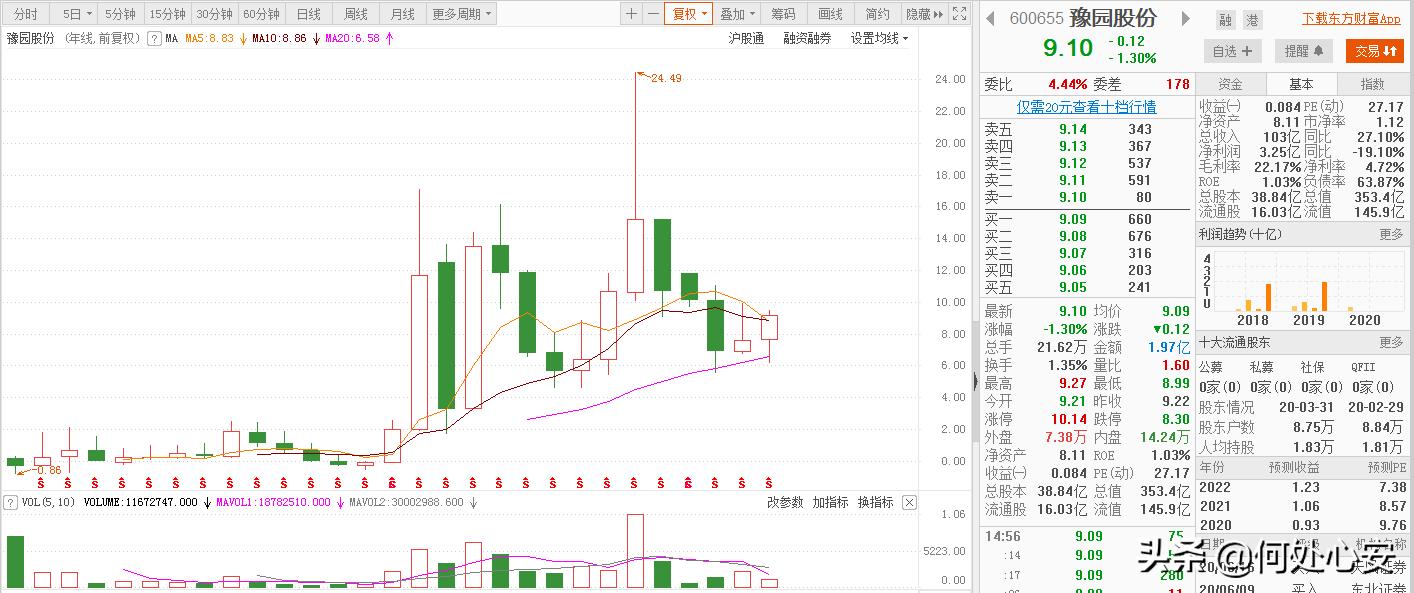Enter fullscreen chart mode
This screenshot has height=593, width=1414.
(x=959, y=14)
